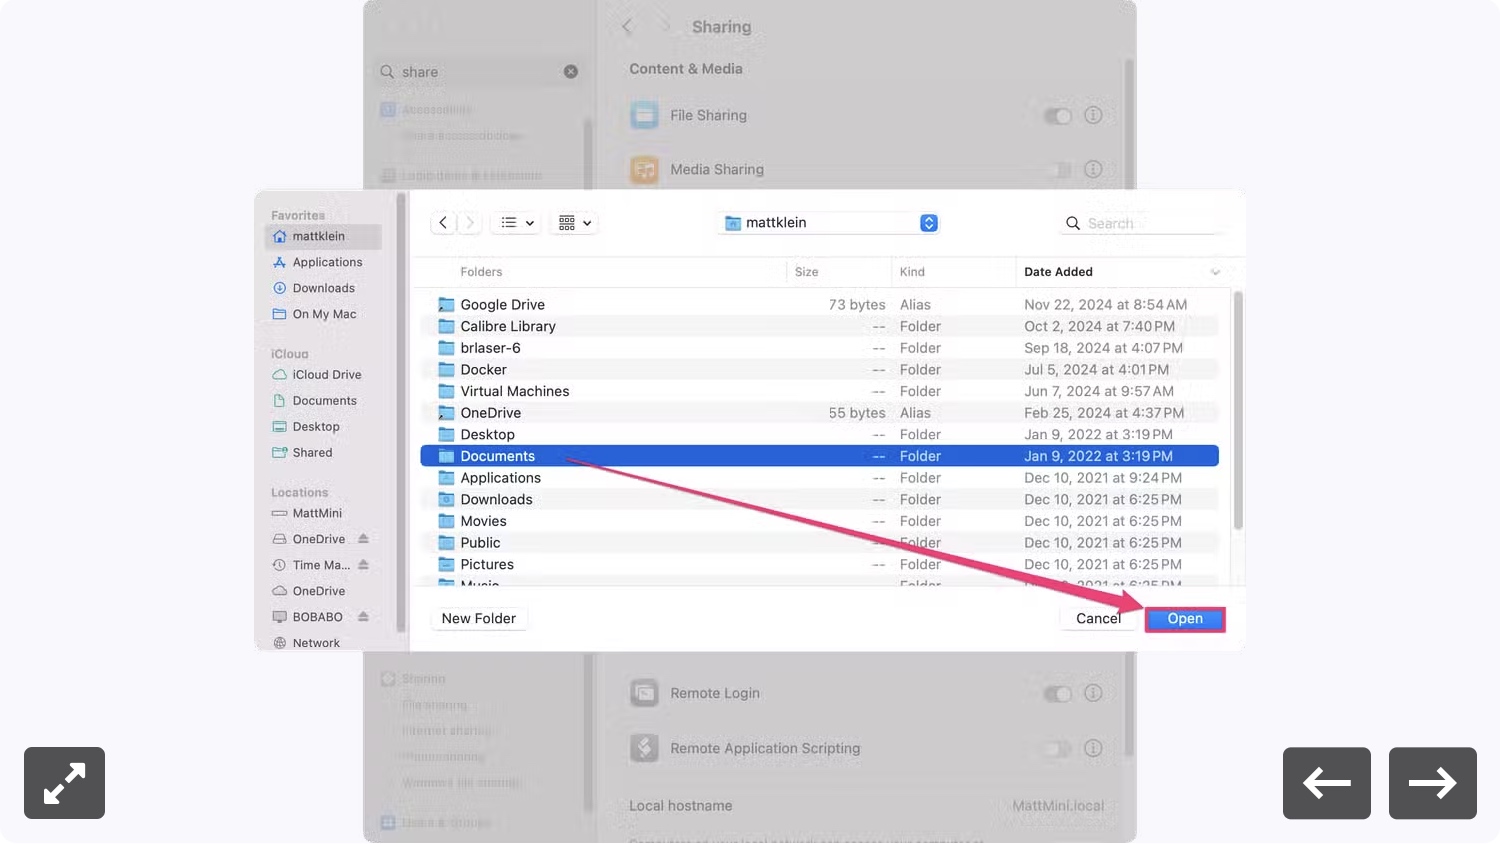Select the Docker folder
Viewport: 1500px width, 844px height.
(x=819, y=370)
